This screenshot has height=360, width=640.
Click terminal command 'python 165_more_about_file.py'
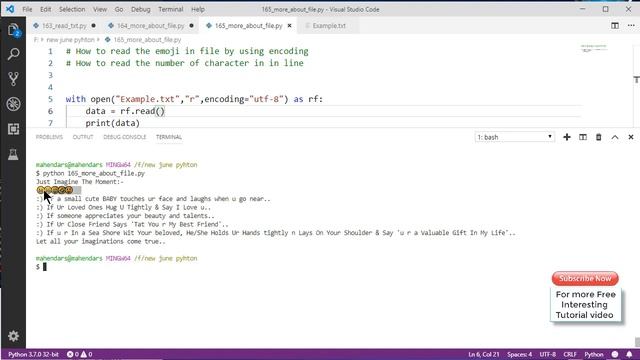pyautogui.click(x=93, y=173)
